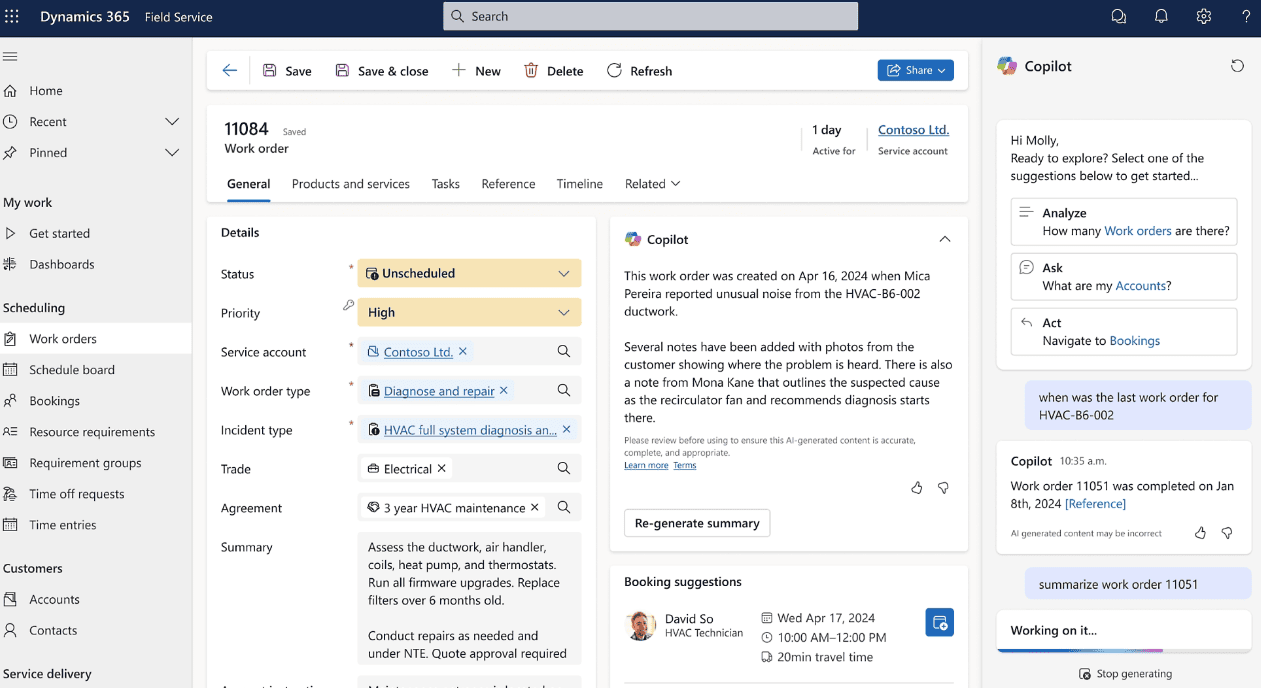Expand the Recent section chevron
This screenshot has width=1261, height=688.
coord(172,122)
